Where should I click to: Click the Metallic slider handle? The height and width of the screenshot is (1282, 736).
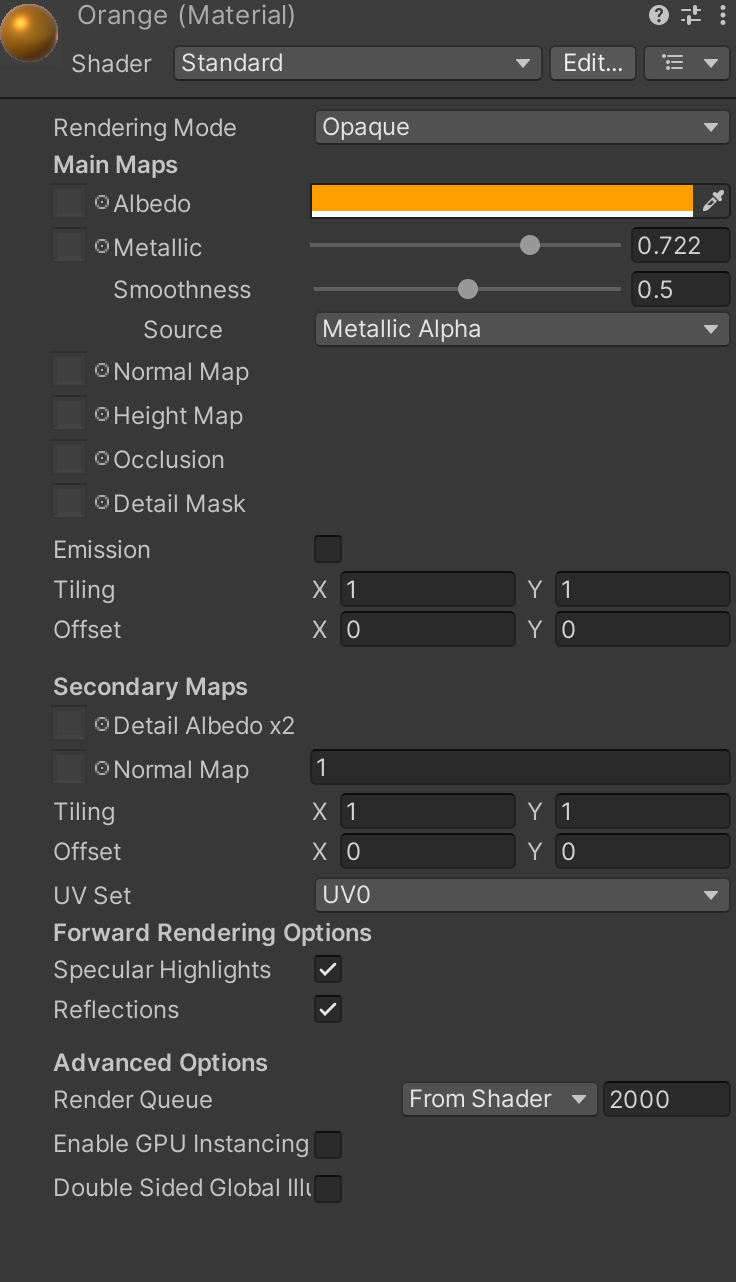tap(530, 245)
